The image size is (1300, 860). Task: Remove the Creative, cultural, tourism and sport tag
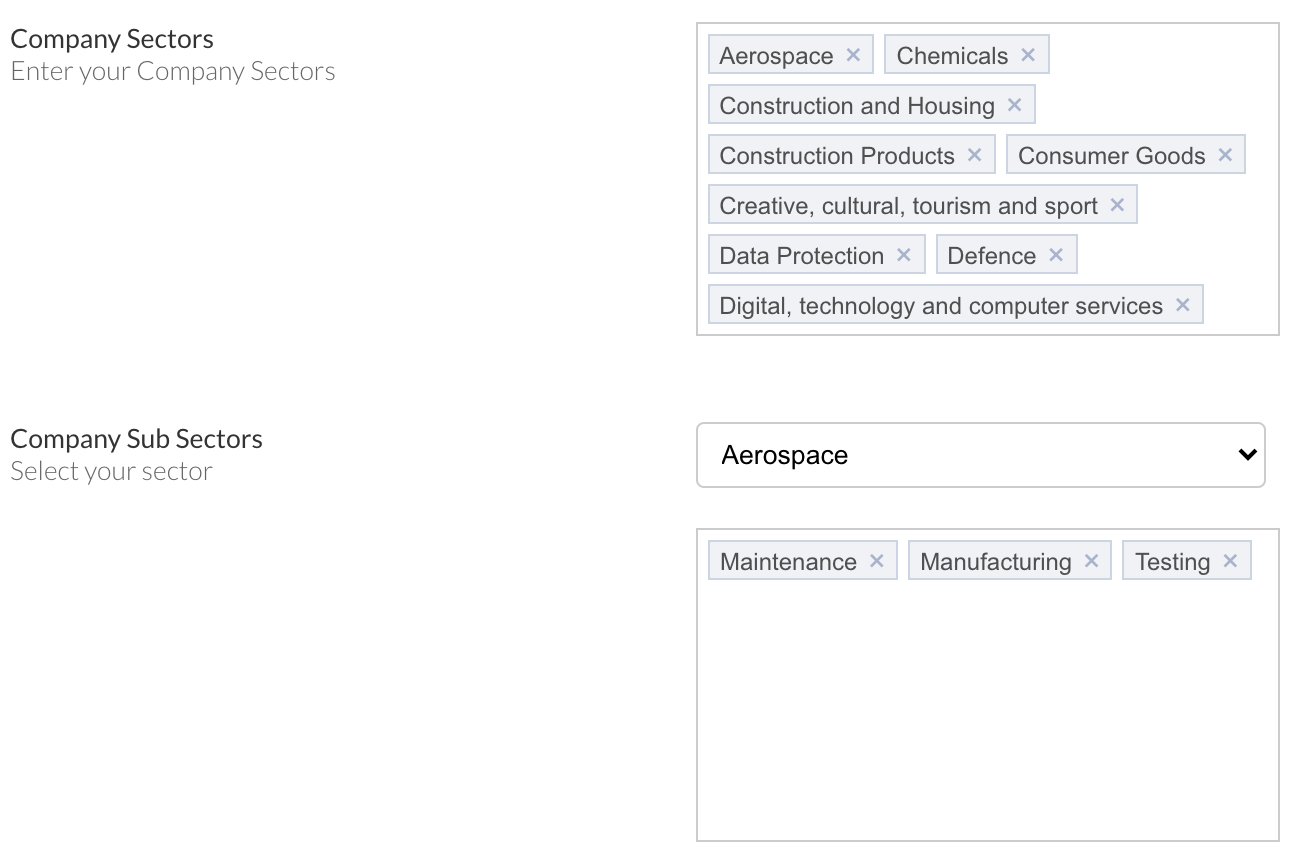click(x=1117, y=204)
